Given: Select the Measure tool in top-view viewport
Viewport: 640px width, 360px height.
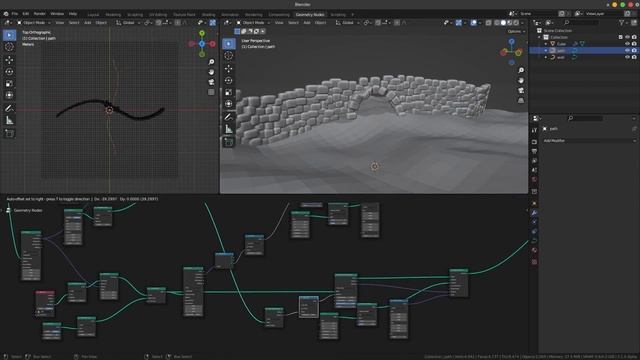Looking at the screenshot, I should point(9,121).
